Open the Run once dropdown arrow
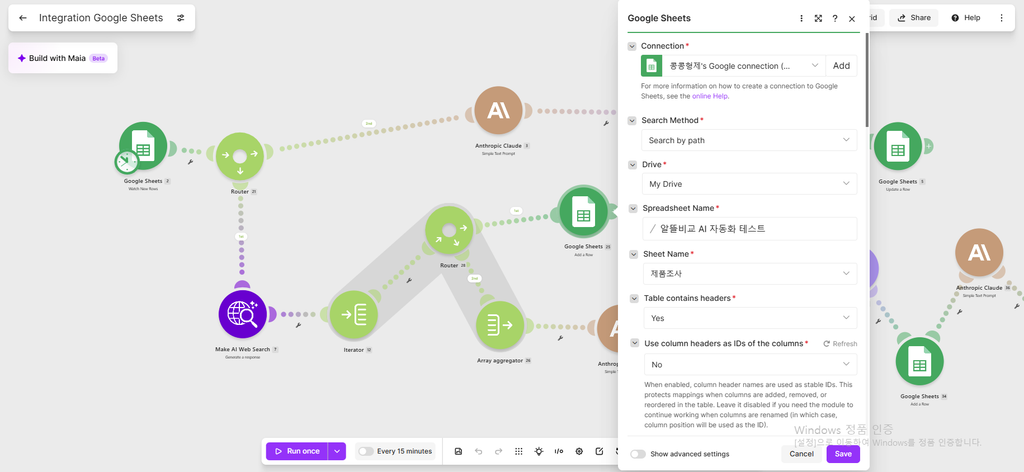The width and height of the screenshot is (1024, 472). click(x=337, y=451)
